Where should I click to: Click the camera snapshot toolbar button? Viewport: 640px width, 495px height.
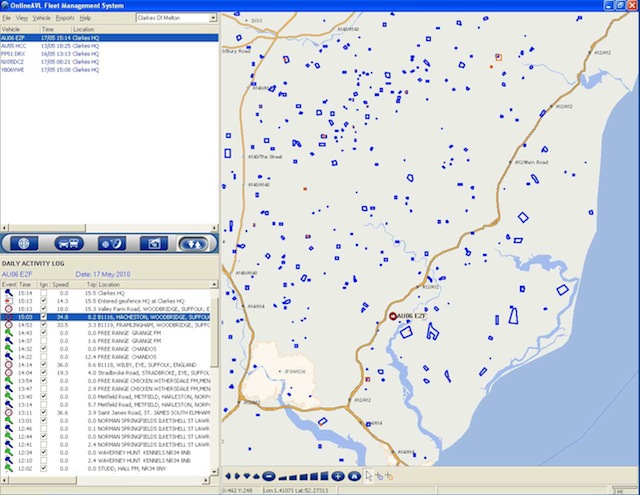coord(153,243)
